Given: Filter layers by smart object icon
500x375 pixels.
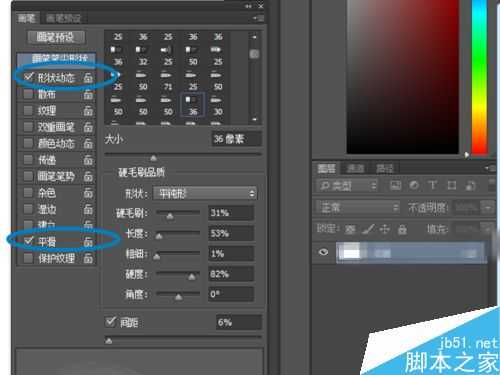Looking at the screenshot, I should pyautogui.click(x=470, y=185).
